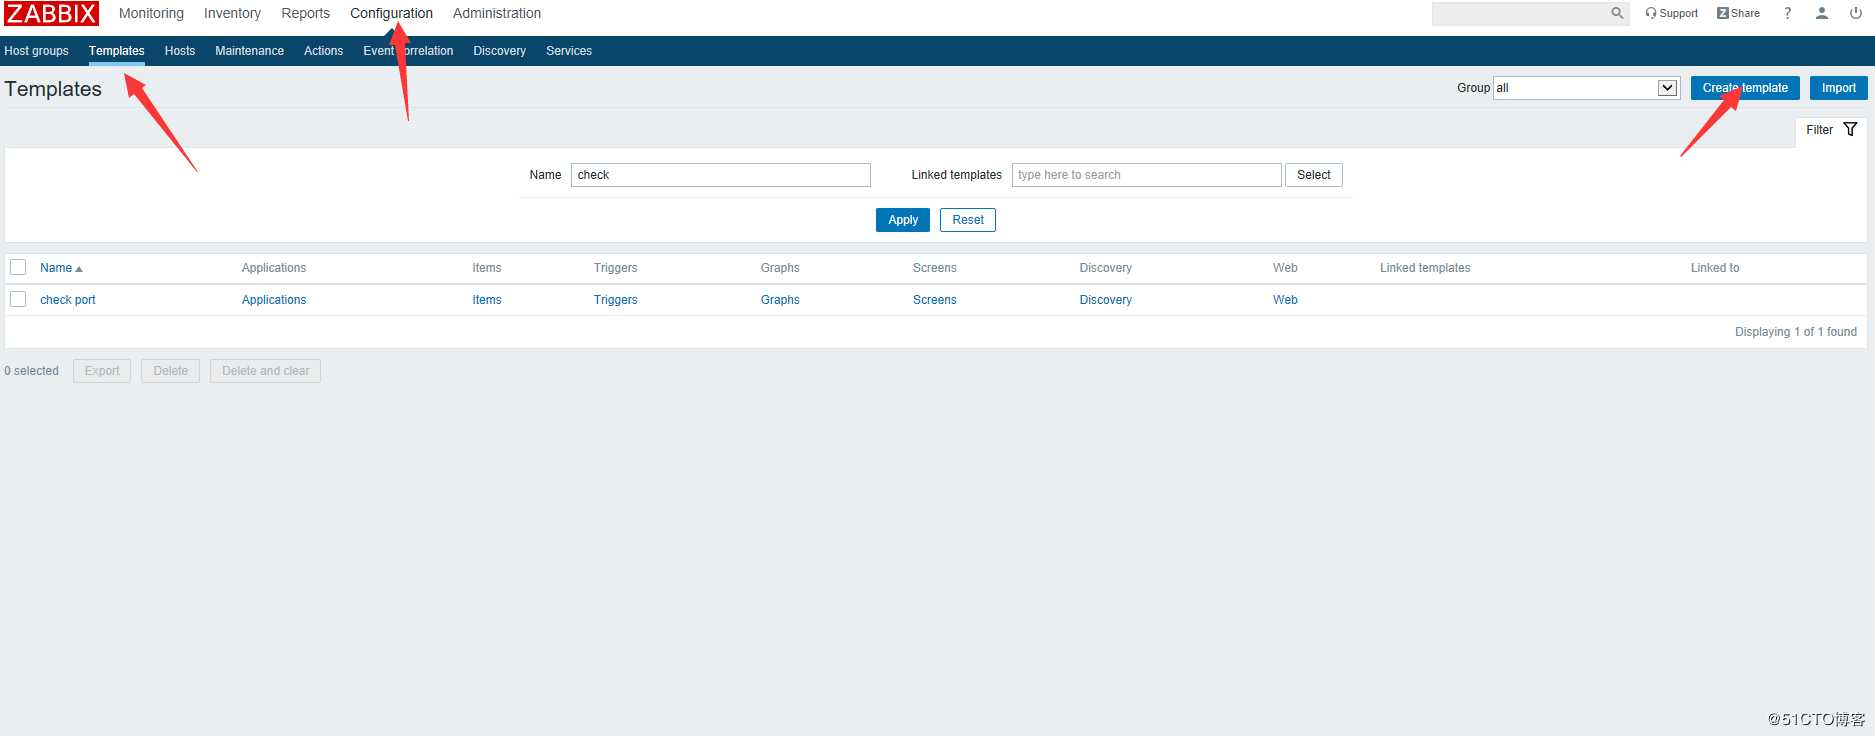Open the Reports menu
This screenshot has height=736, width=1875.
[305, 13]
